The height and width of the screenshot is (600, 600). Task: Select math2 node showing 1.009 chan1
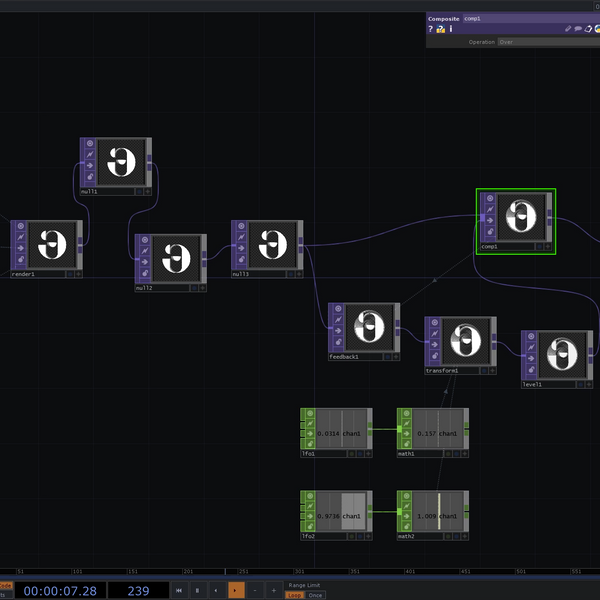437,512
